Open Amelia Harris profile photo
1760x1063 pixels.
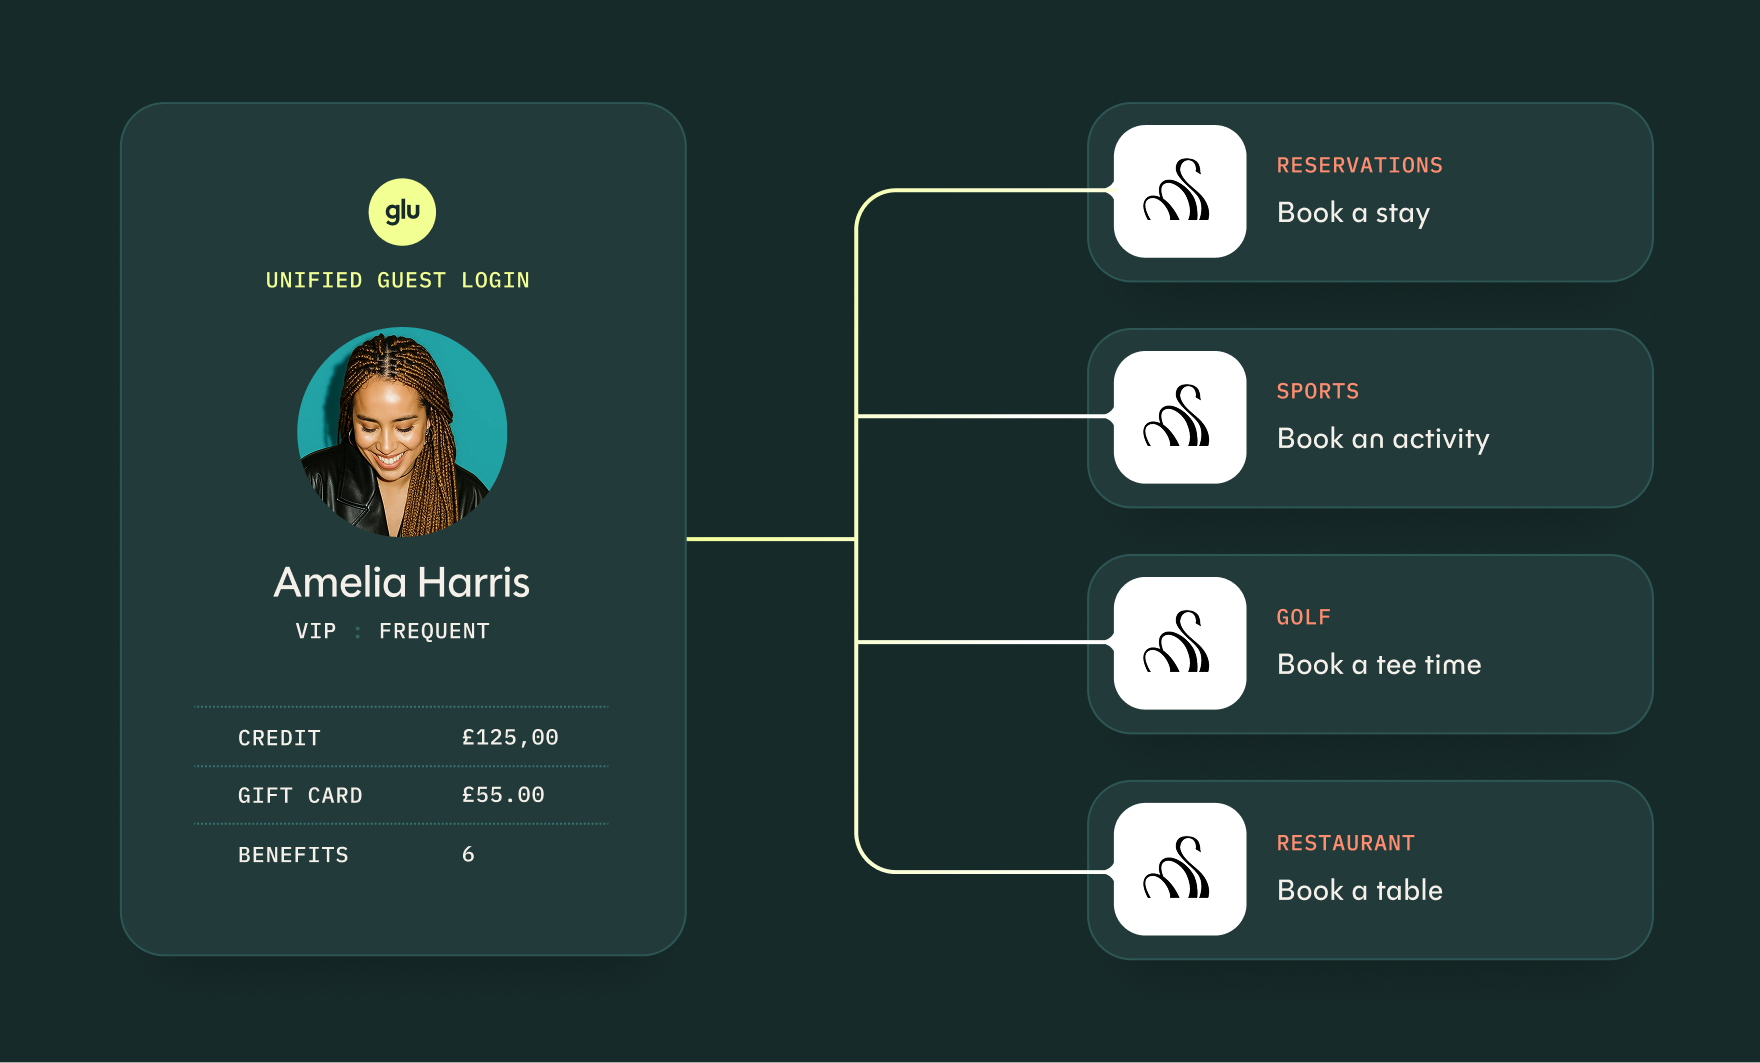pyautogui.click(x=402, y=432)
